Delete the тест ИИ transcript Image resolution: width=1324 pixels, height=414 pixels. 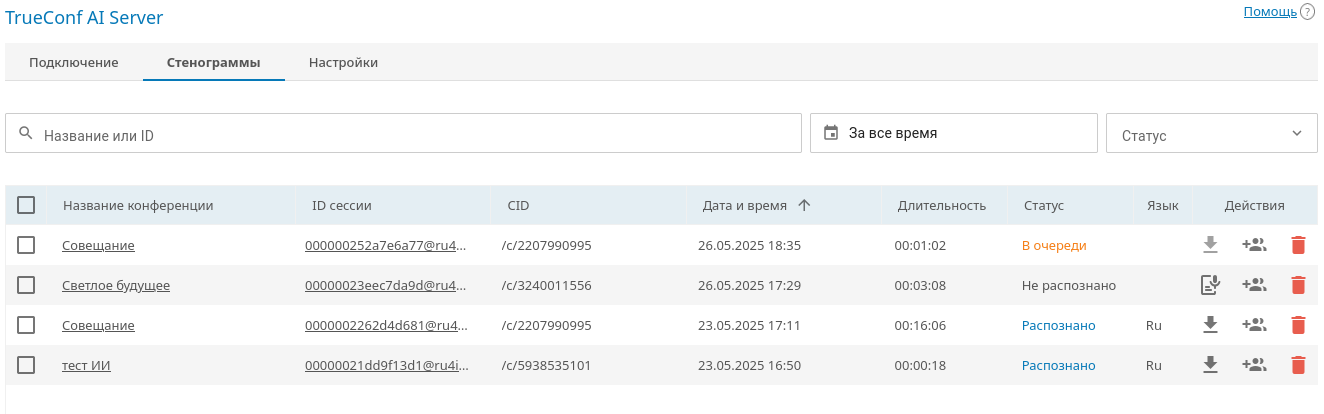coord(1298,365)
